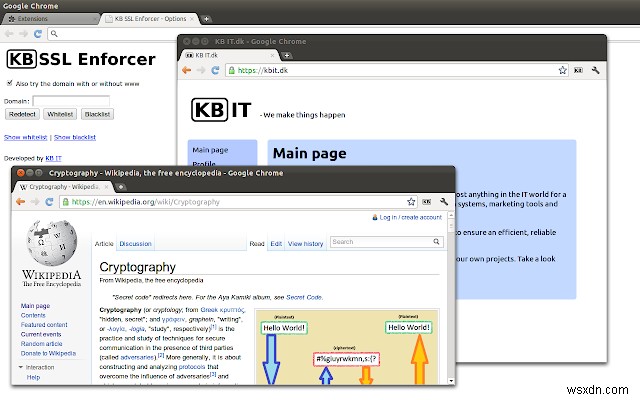This screenshot has height=400, width=640.
Task: Click the down arrow on Wikipedia's scrollbar
Action: coord(451,380)
